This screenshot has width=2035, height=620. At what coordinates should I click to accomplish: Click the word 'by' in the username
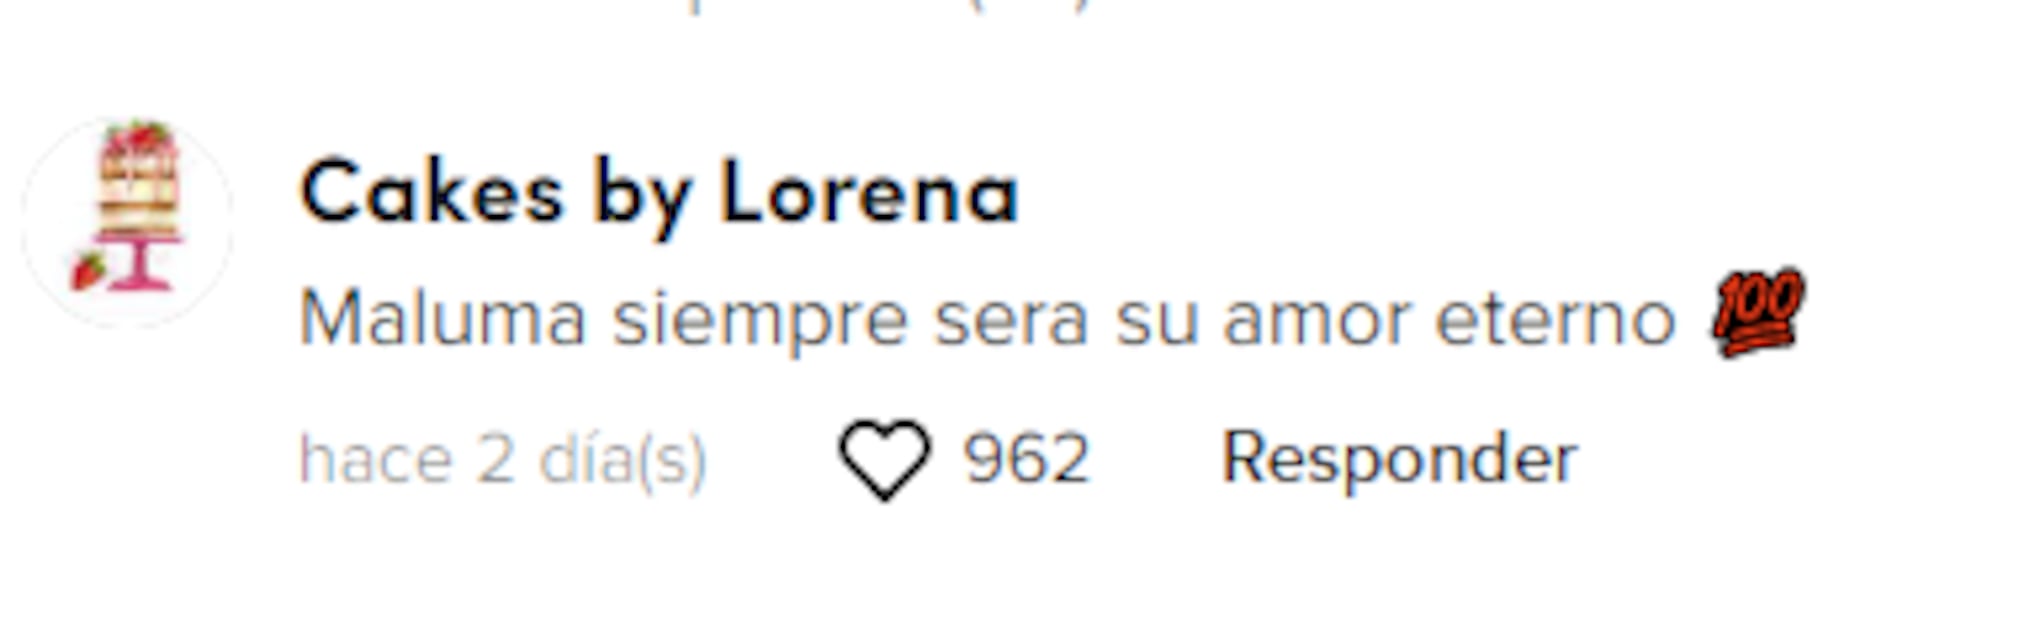pyautogui.click(x=642, y=196)
